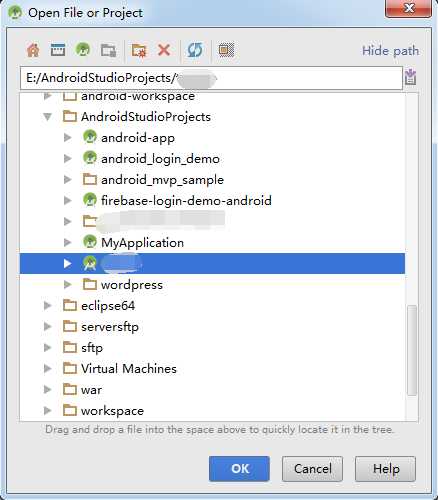Expand android-app project arrow

click(x=68, y=138)
